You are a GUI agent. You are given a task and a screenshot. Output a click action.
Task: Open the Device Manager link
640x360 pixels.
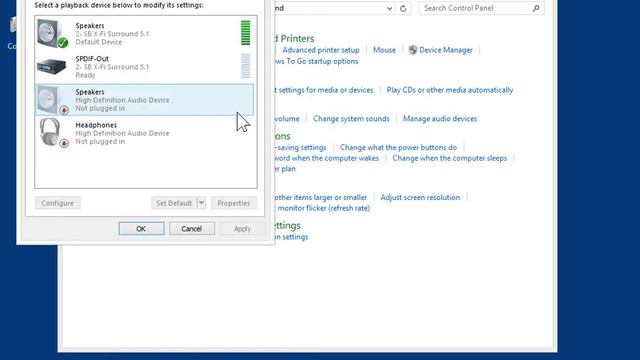(446, 50)
